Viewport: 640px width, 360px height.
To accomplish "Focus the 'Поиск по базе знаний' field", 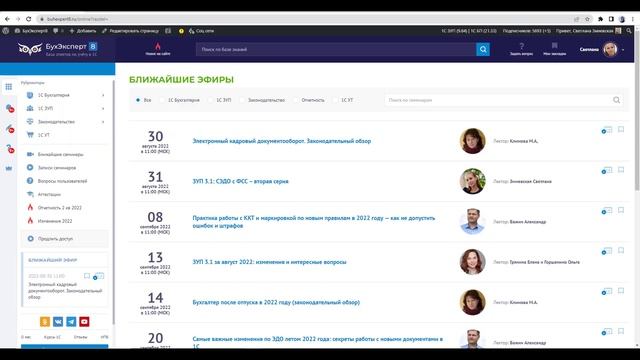I will 336,49.
